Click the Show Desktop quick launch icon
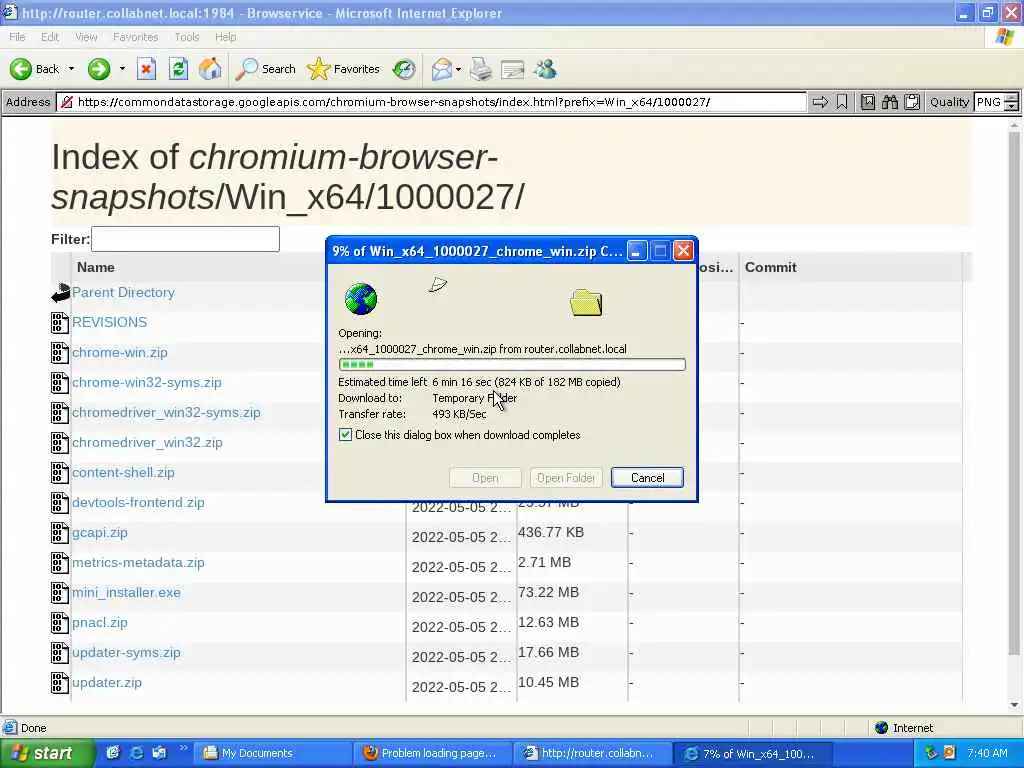The width and height of the screenshot is (1024, 768). pyautogui.click(x=113, y=753)
